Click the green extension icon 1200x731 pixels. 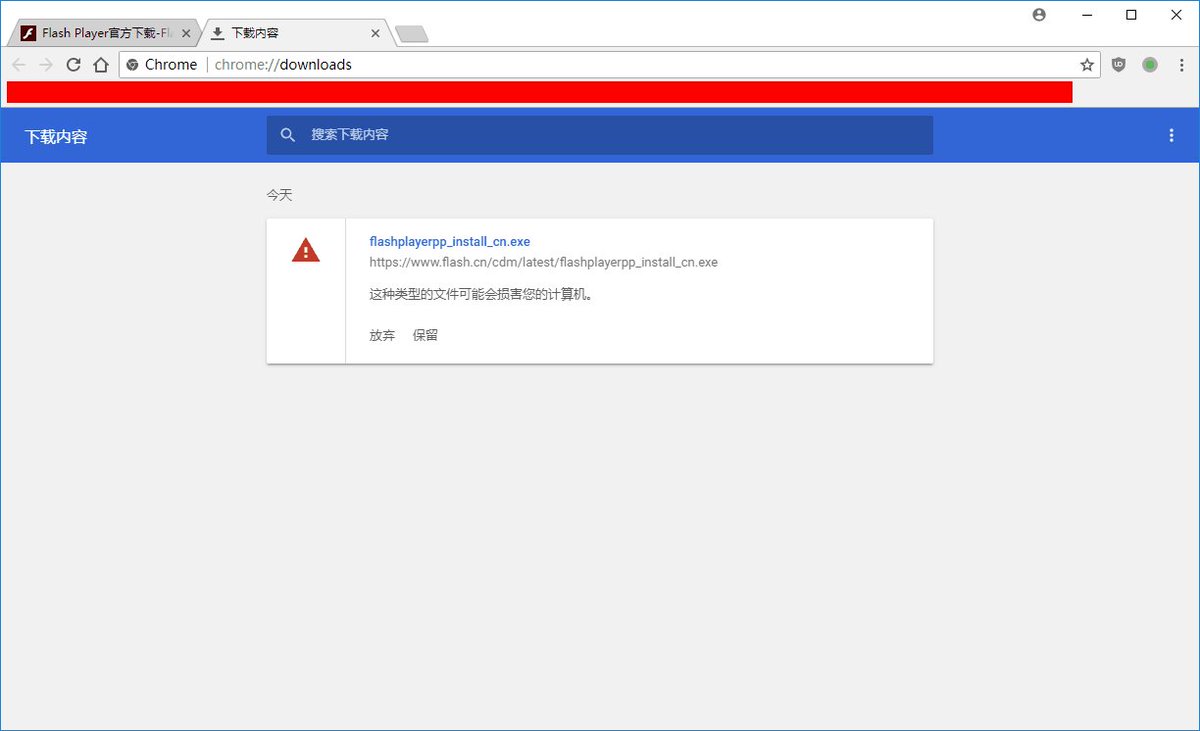[x=1149, y=64]
